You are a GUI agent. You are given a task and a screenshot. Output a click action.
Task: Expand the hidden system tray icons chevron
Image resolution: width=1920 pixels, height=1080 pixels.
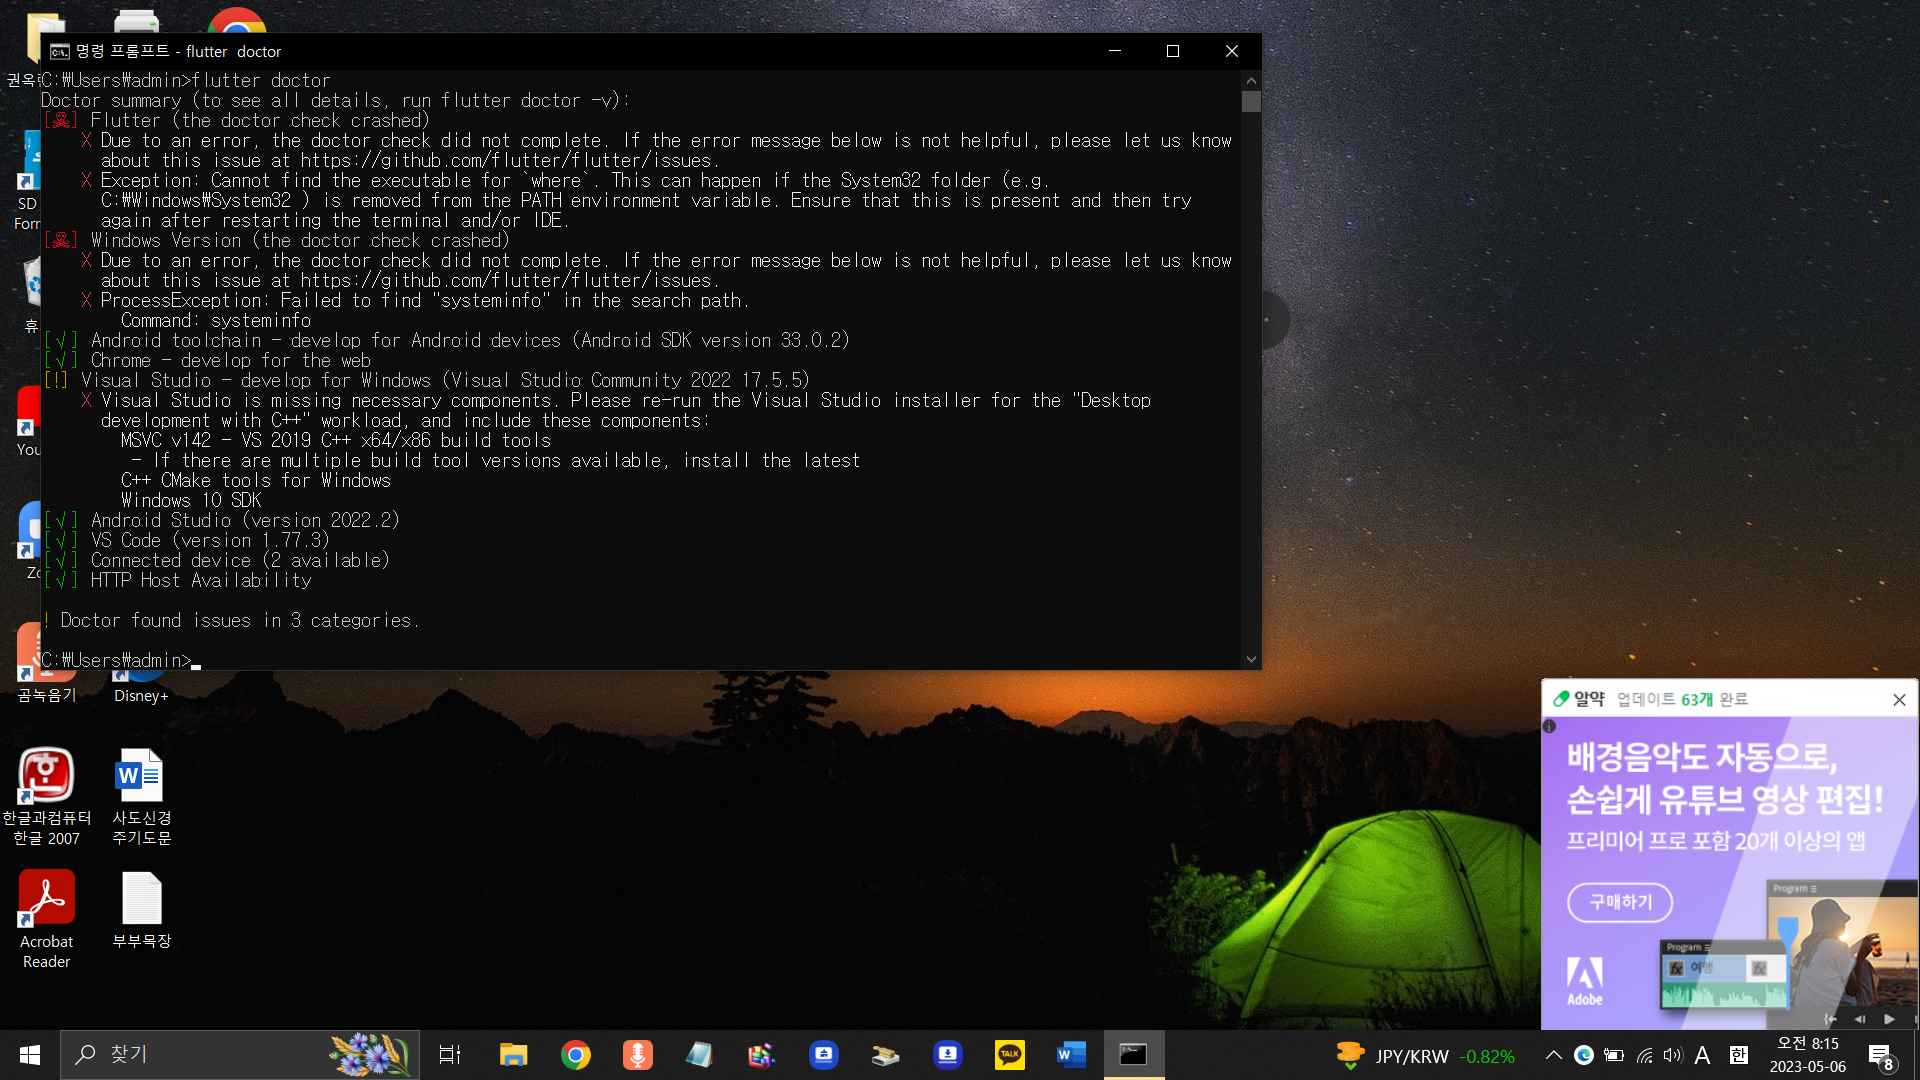click(x=1553, y=1055)
